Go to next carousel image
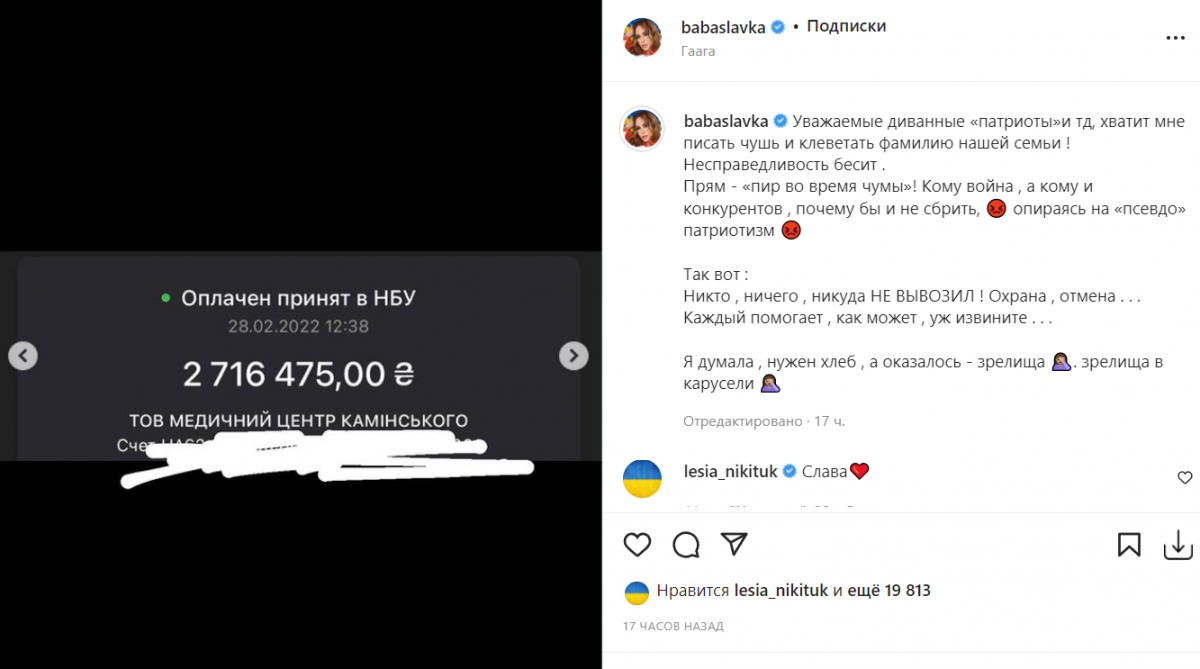 tap(573, 355)
